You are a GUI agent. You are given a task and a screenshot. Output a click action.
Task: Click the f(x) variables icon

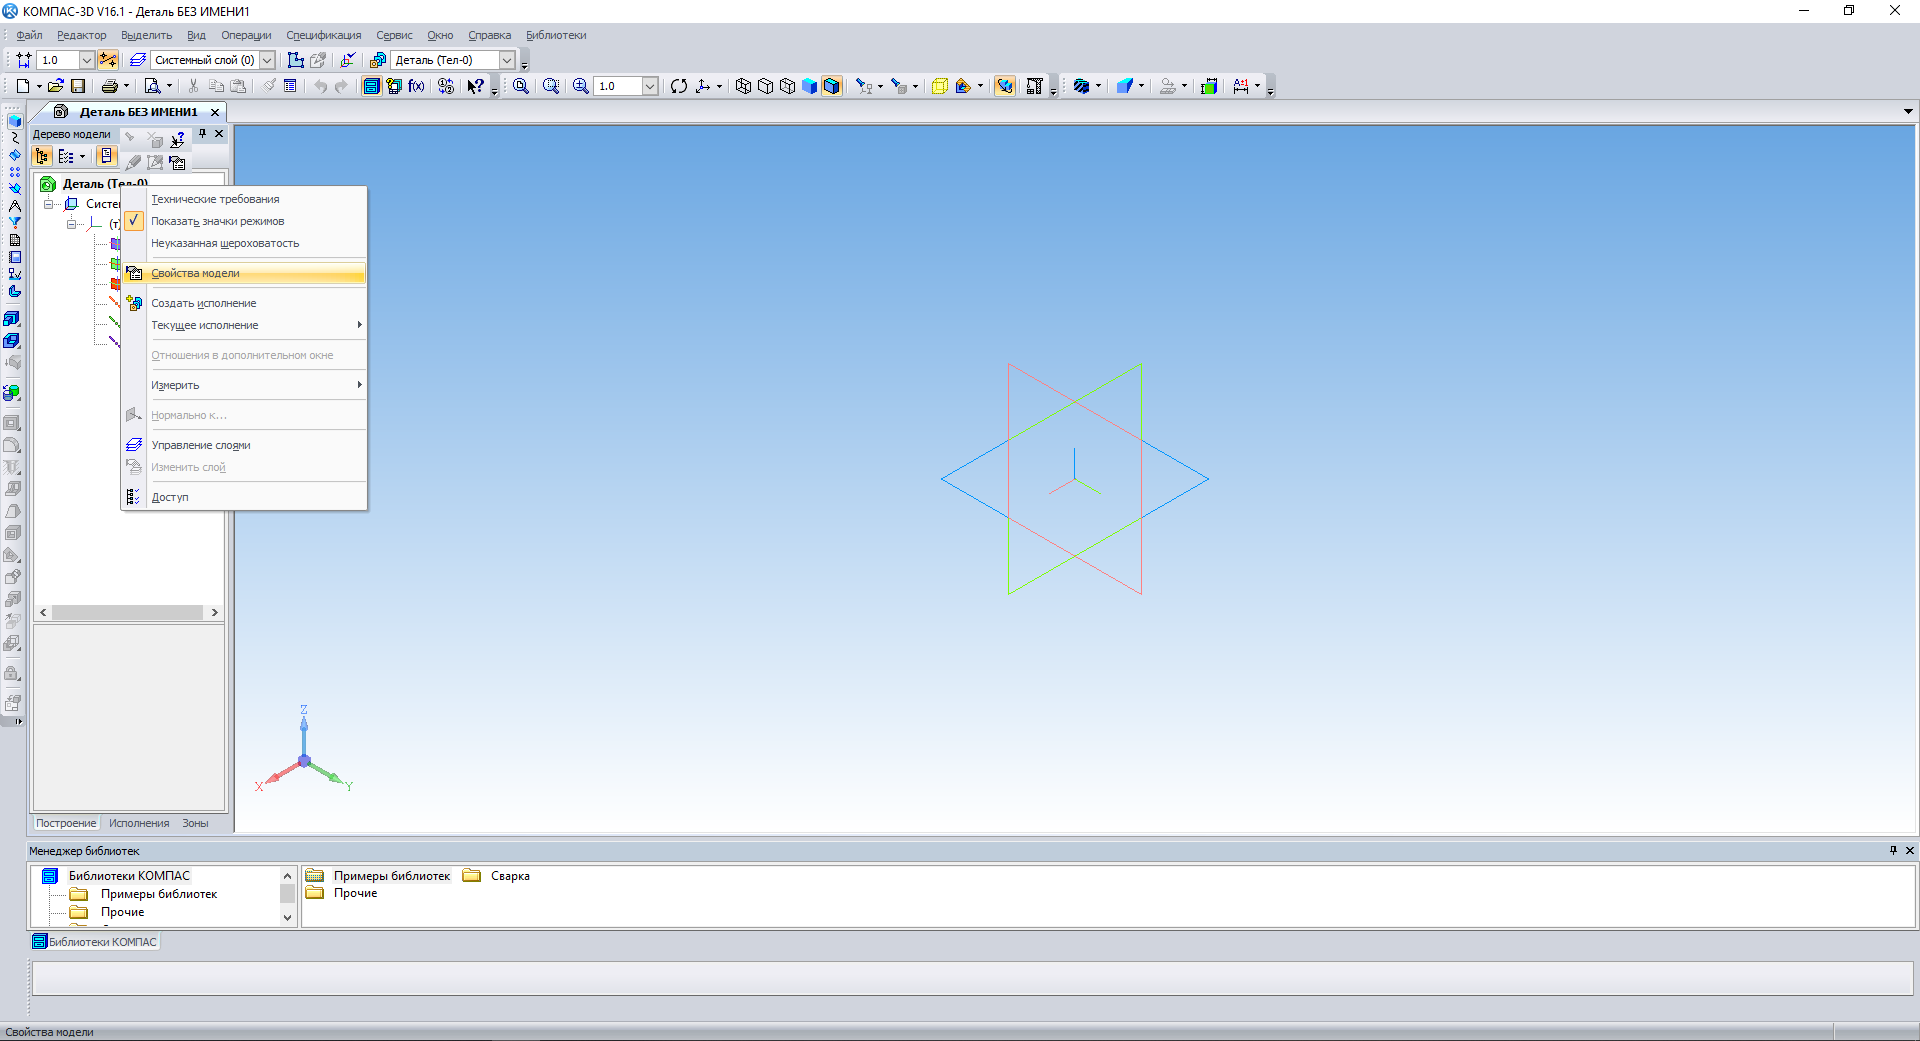click(417, 86)
